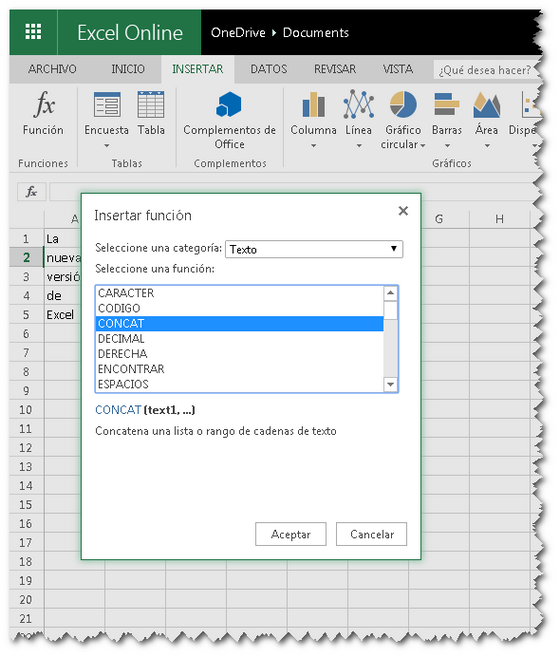Select row header 2
The height and width of the screenshot is (658, 560).
[26, 258]
